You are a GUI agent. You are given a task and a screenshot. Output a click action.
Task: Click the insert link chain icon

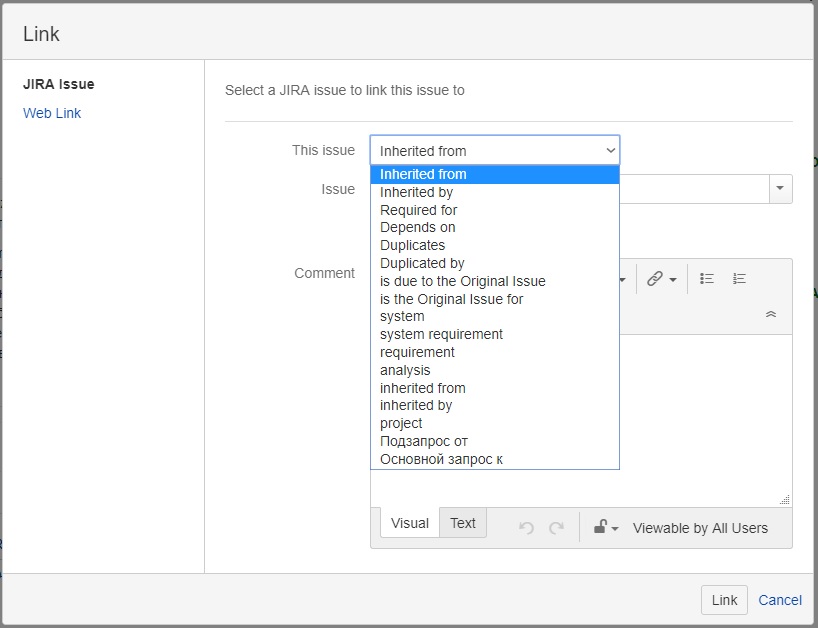point(654,279)
